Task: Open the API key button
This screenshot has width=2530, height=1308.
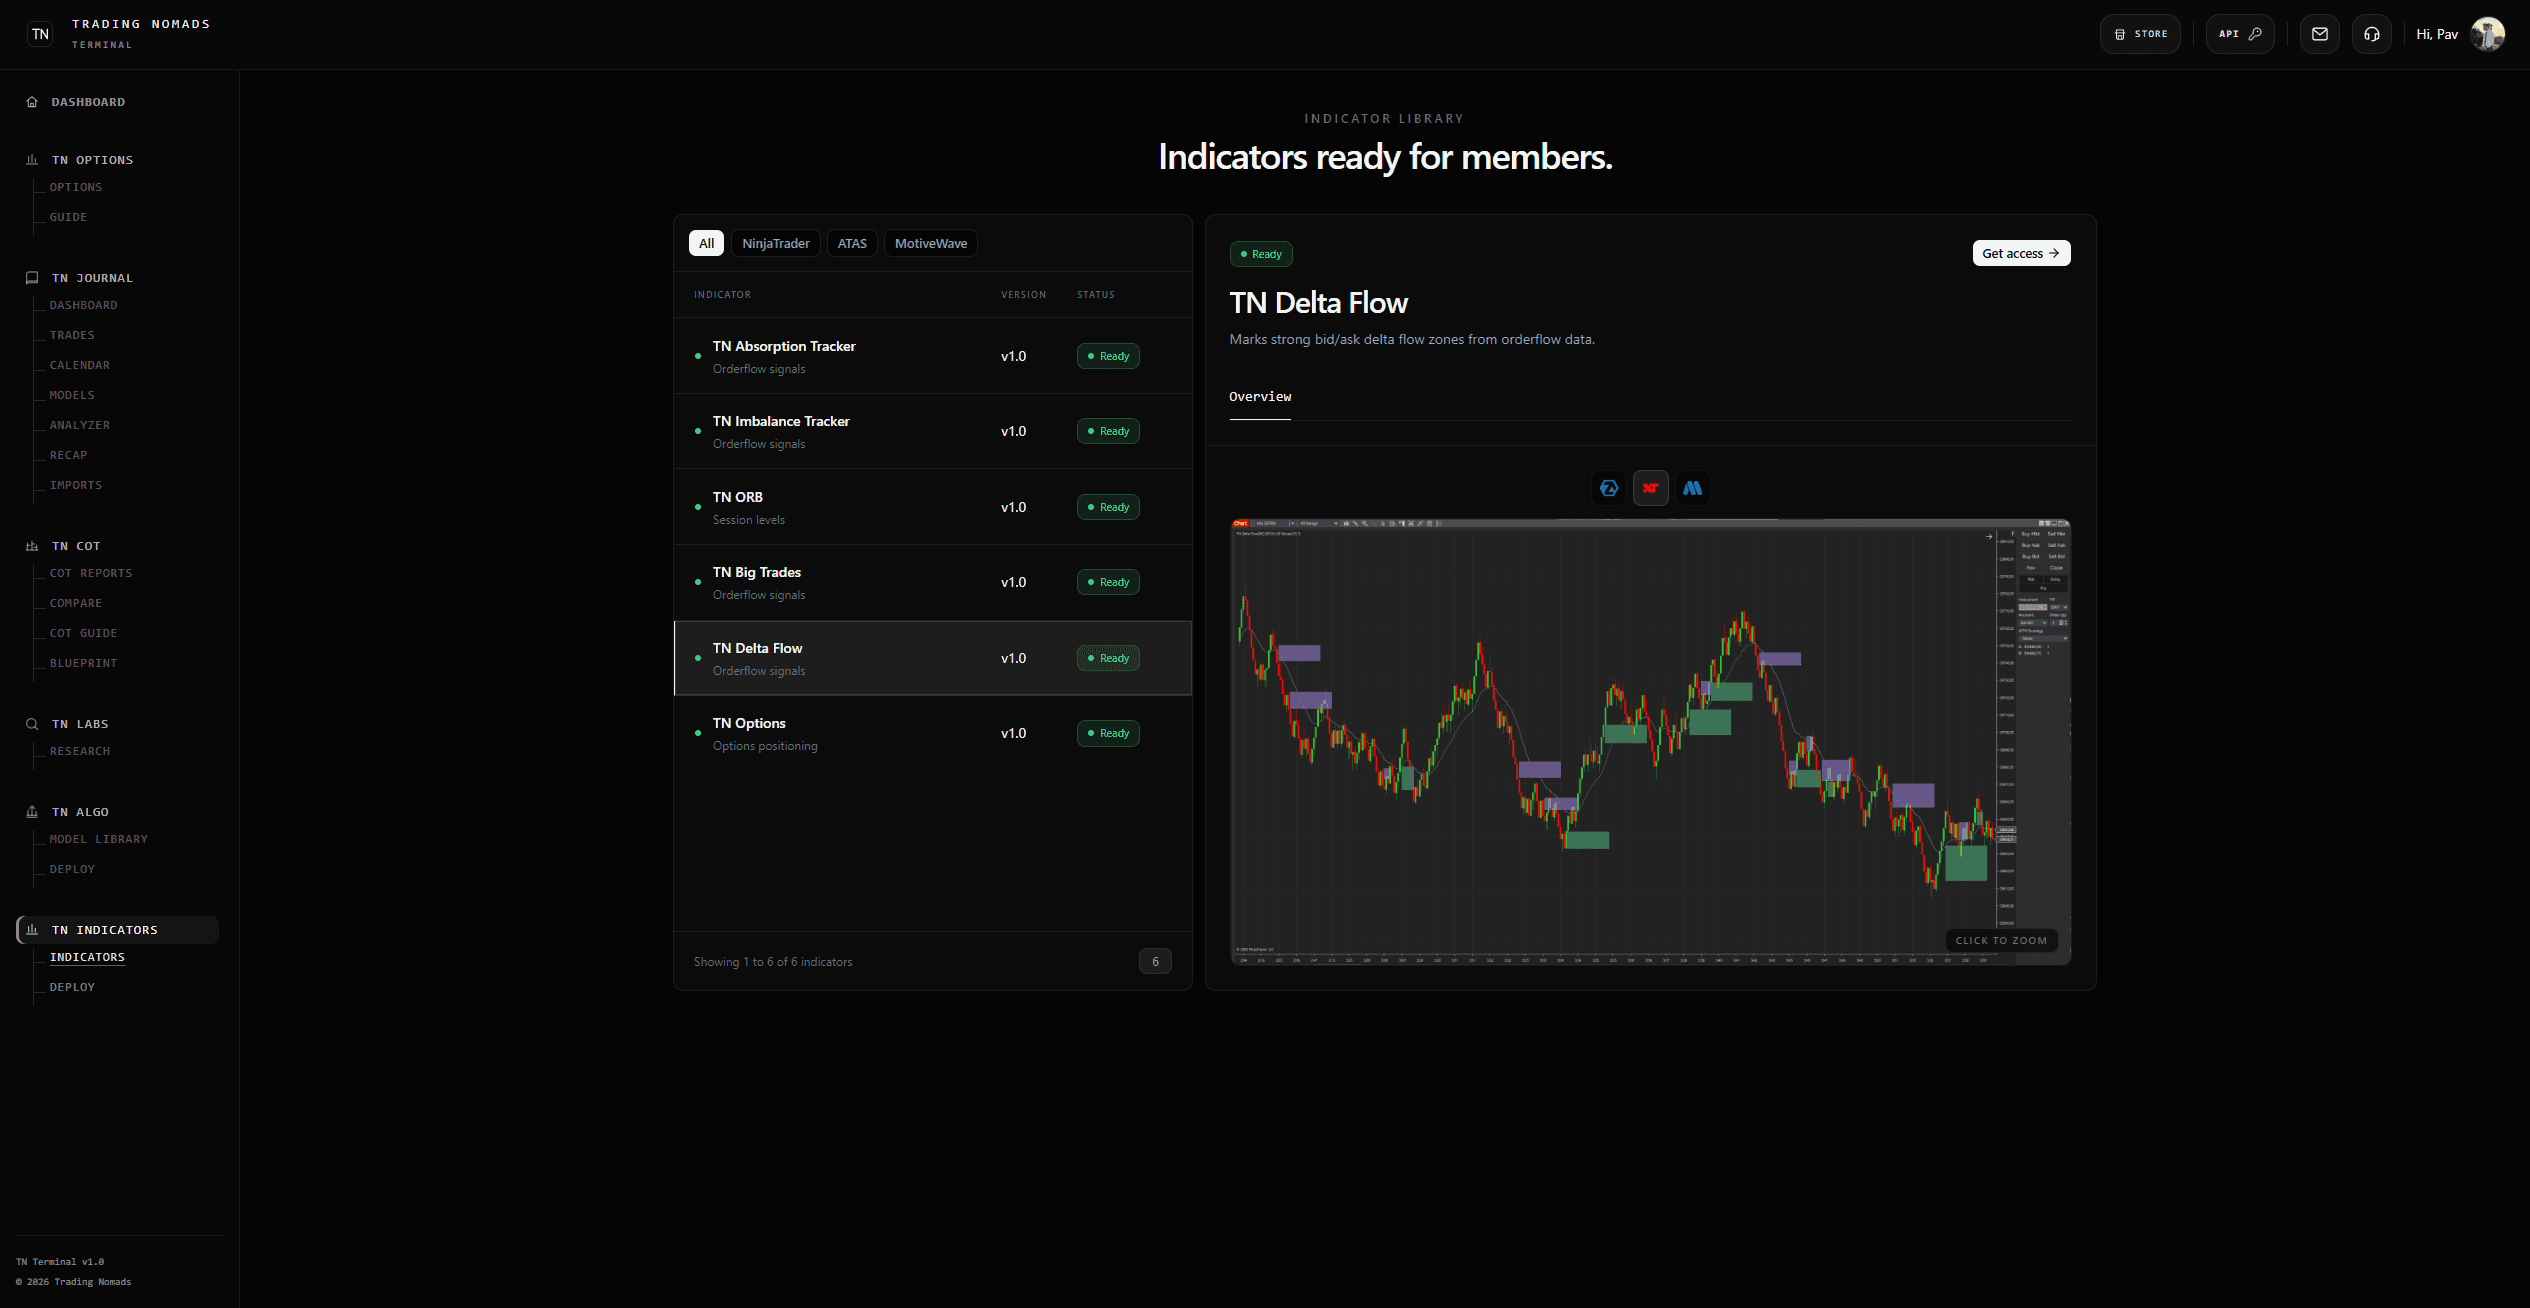Action: coord(2240,34)
